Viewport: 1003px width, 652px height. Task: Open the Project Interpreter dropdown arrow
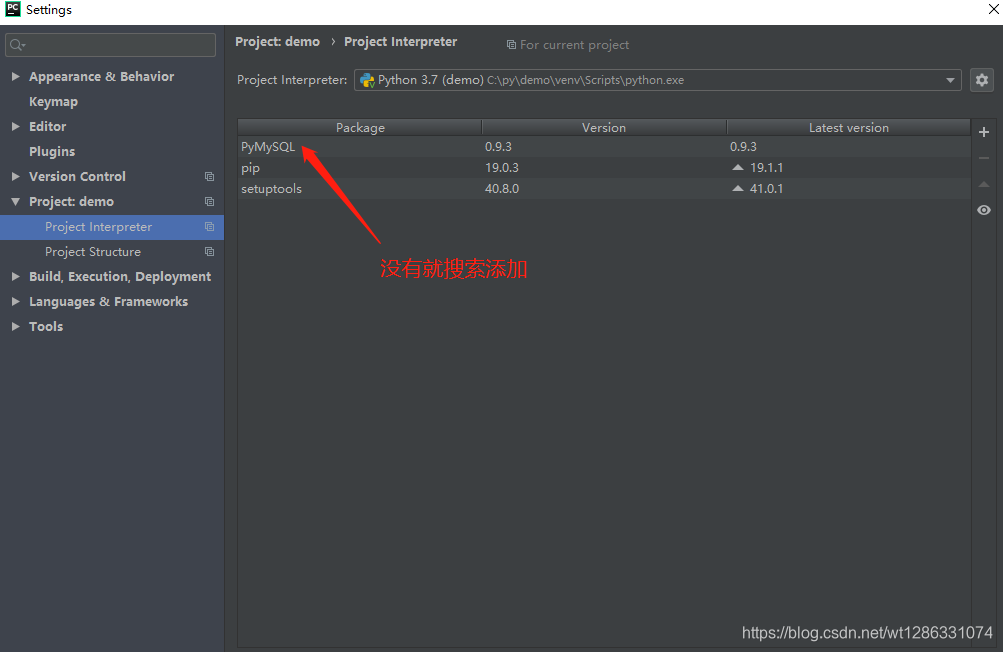950,80
